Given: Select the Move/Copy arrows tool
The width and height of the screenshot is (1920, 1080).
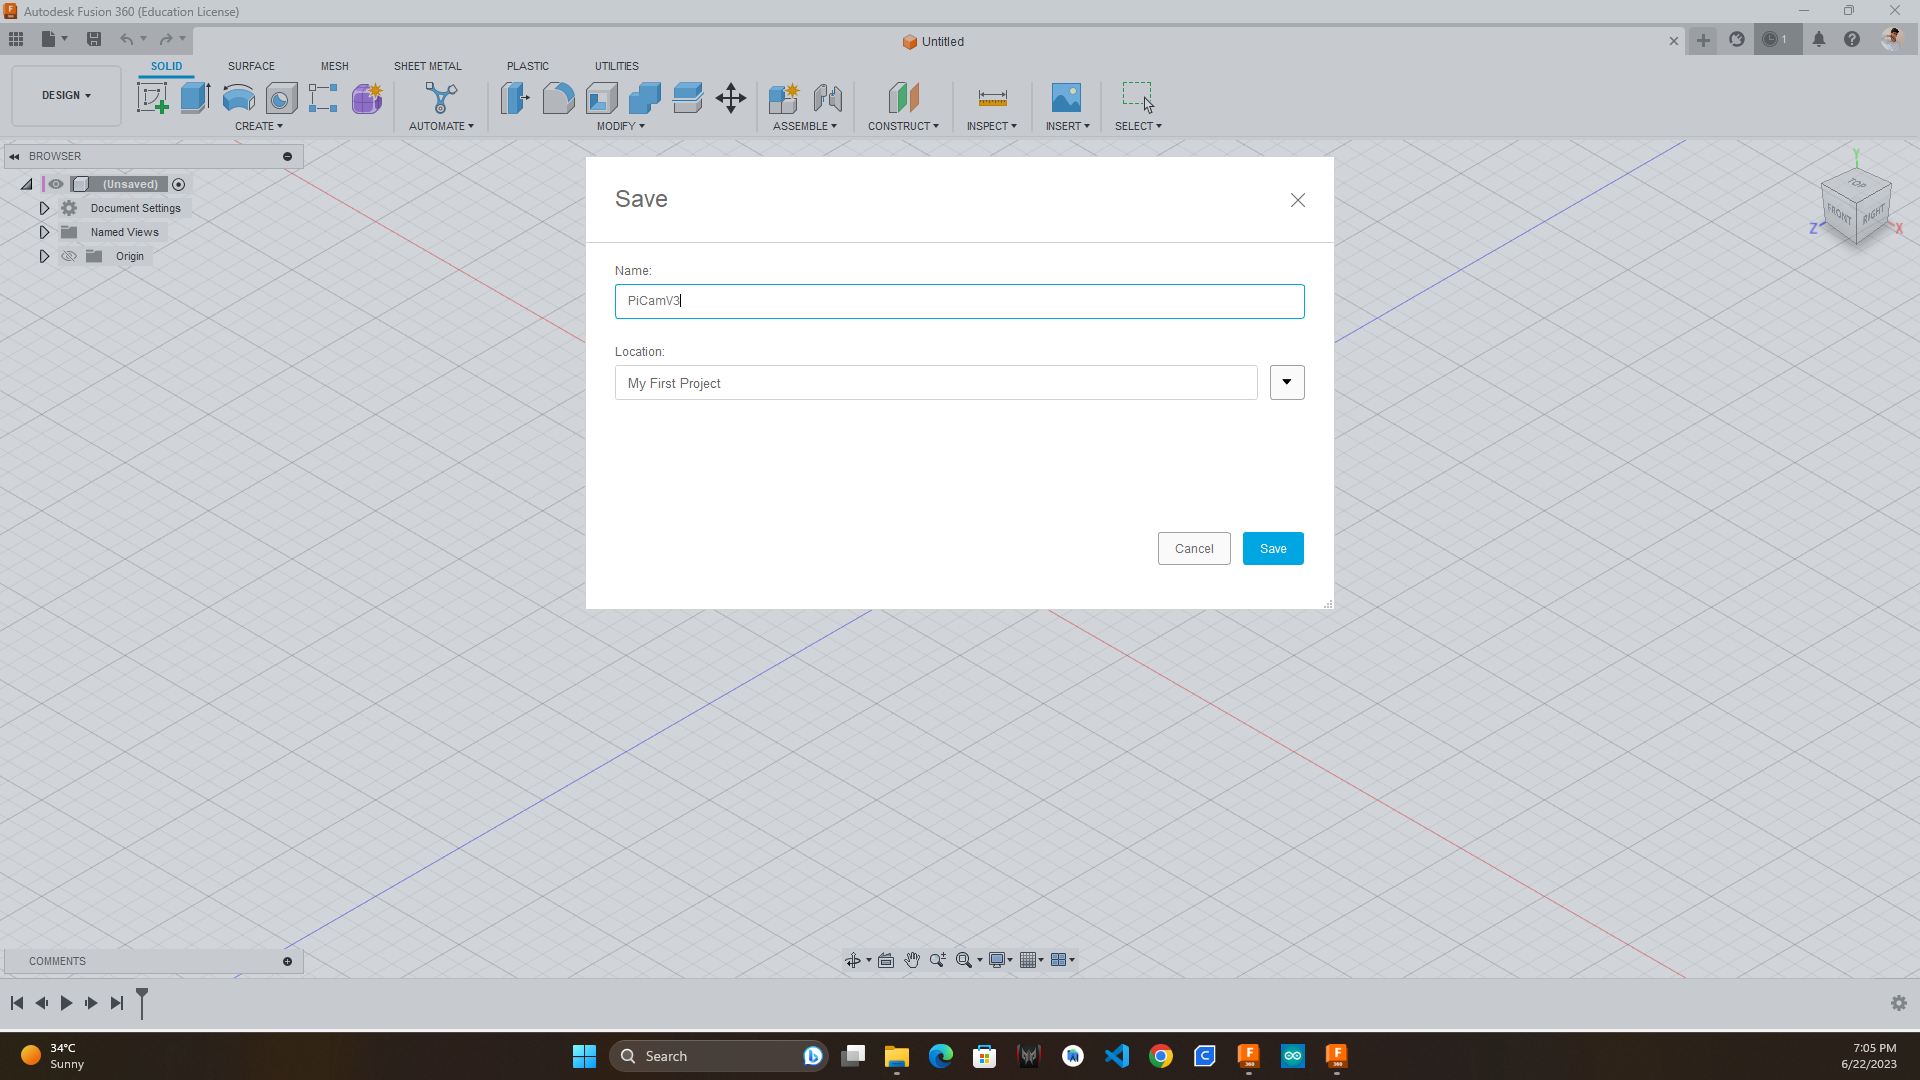Looking at the screenshot, I should [731, 98].
